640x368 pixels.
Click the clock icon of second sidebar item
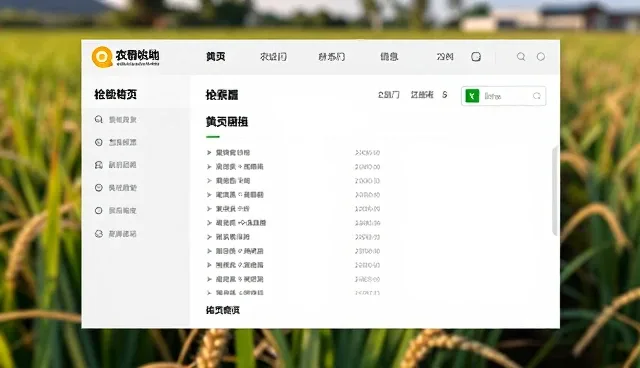(99, 142)
